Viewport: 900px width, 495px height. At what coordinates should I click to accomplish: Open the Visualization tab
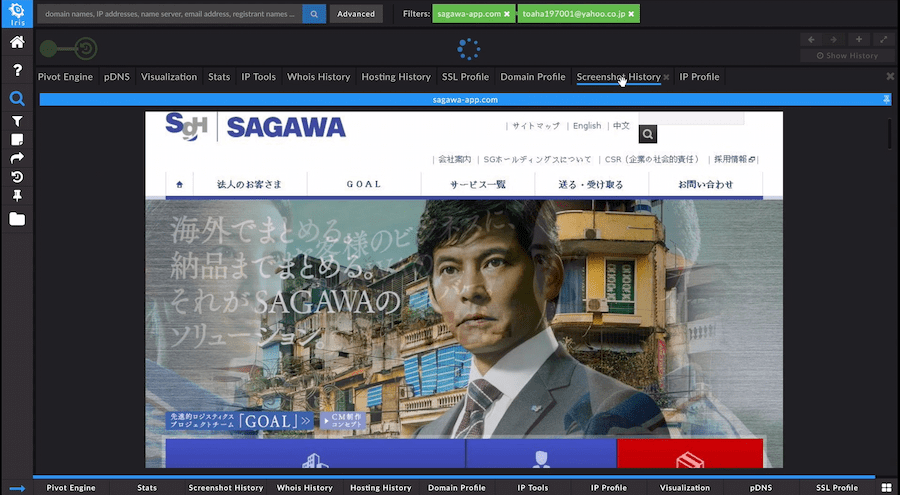[169, 77]
